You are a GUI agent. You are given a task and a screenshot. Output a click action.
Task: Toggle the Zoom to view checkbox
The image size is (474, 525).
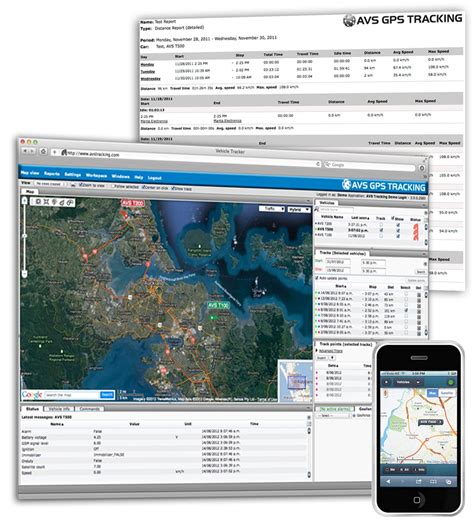[81, 185]
